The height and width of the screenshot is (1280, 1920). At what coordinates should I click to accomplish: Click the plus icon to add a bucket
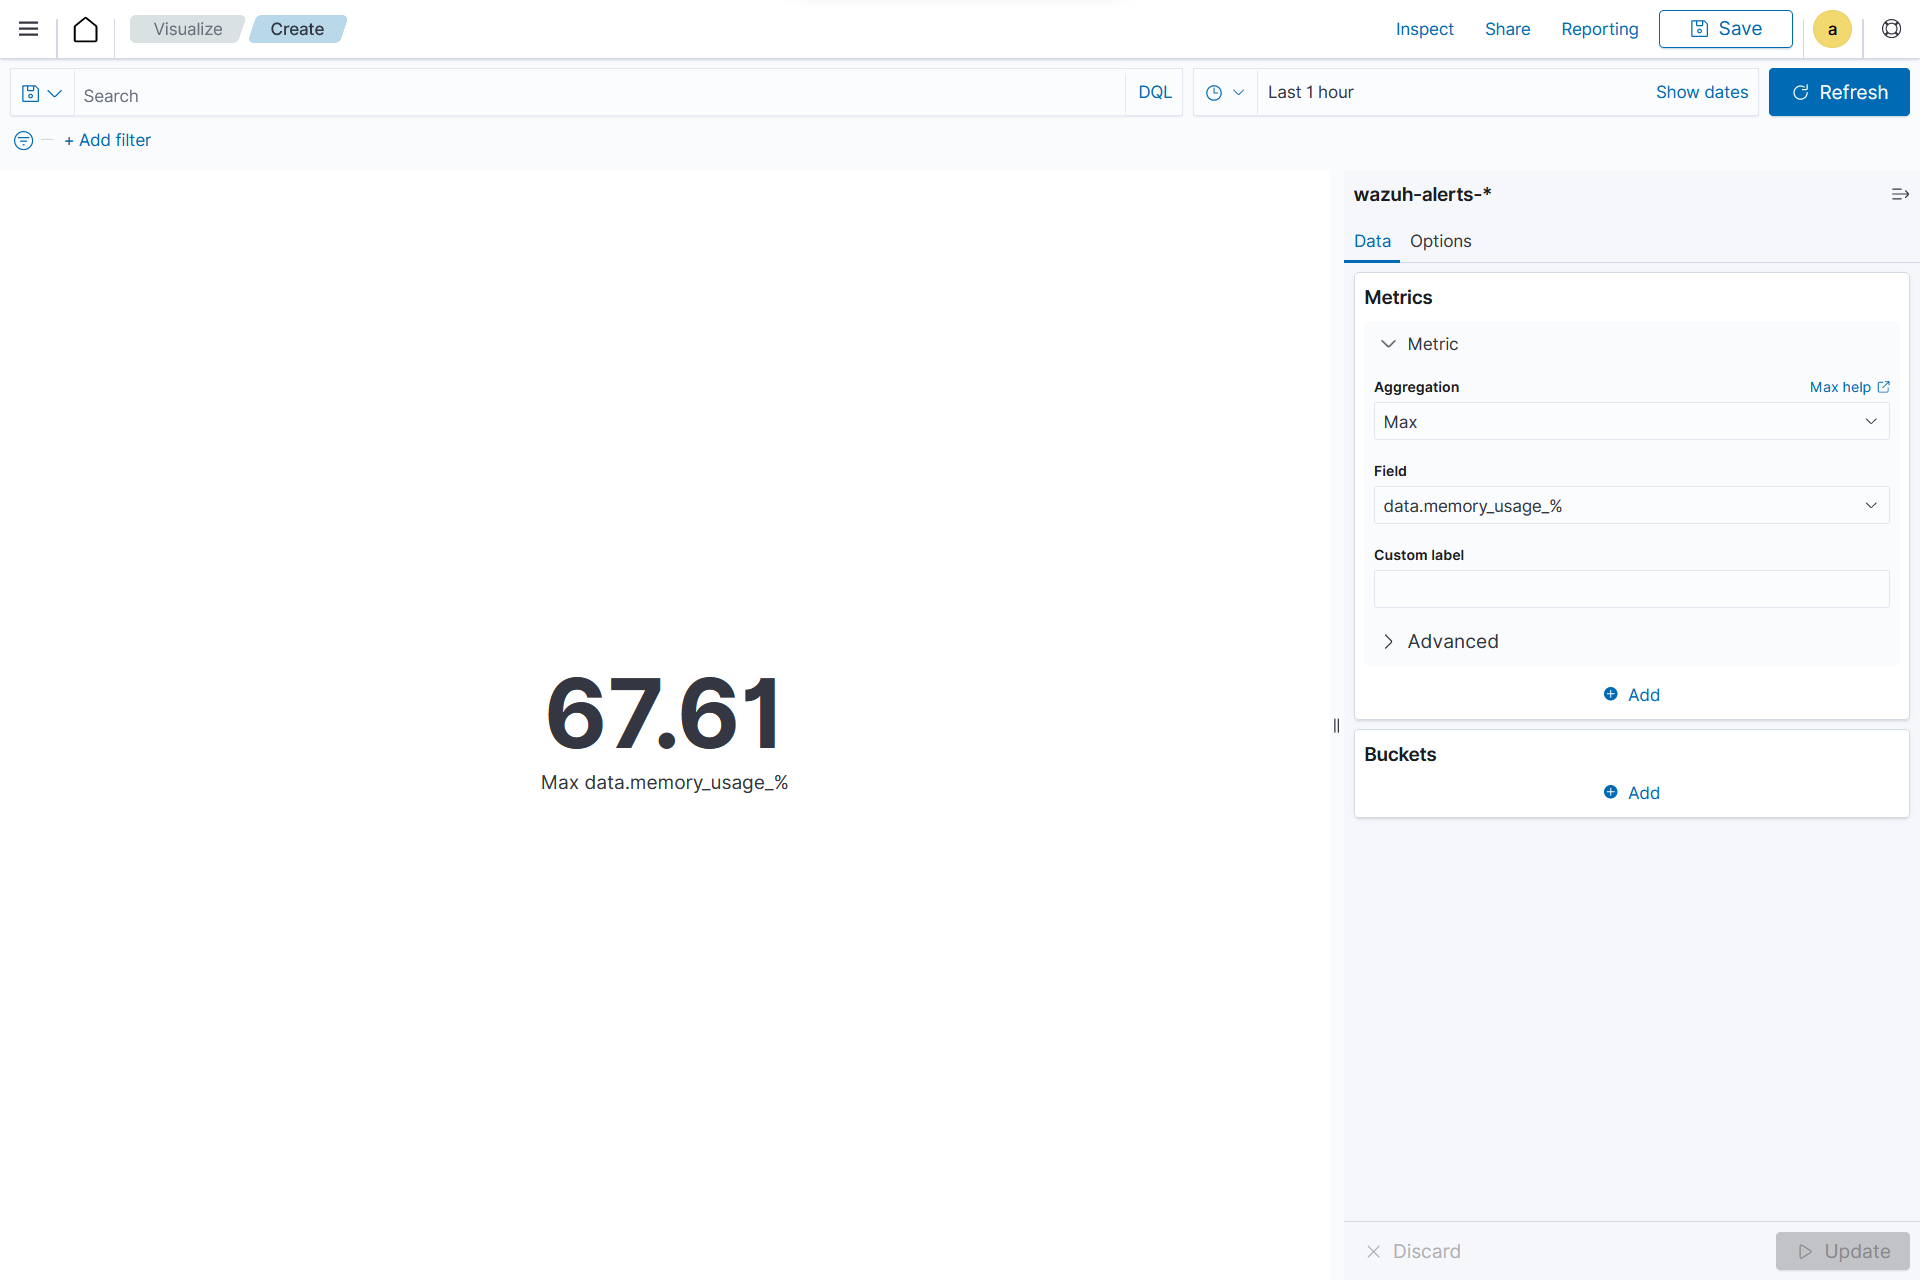(1610, 792)
